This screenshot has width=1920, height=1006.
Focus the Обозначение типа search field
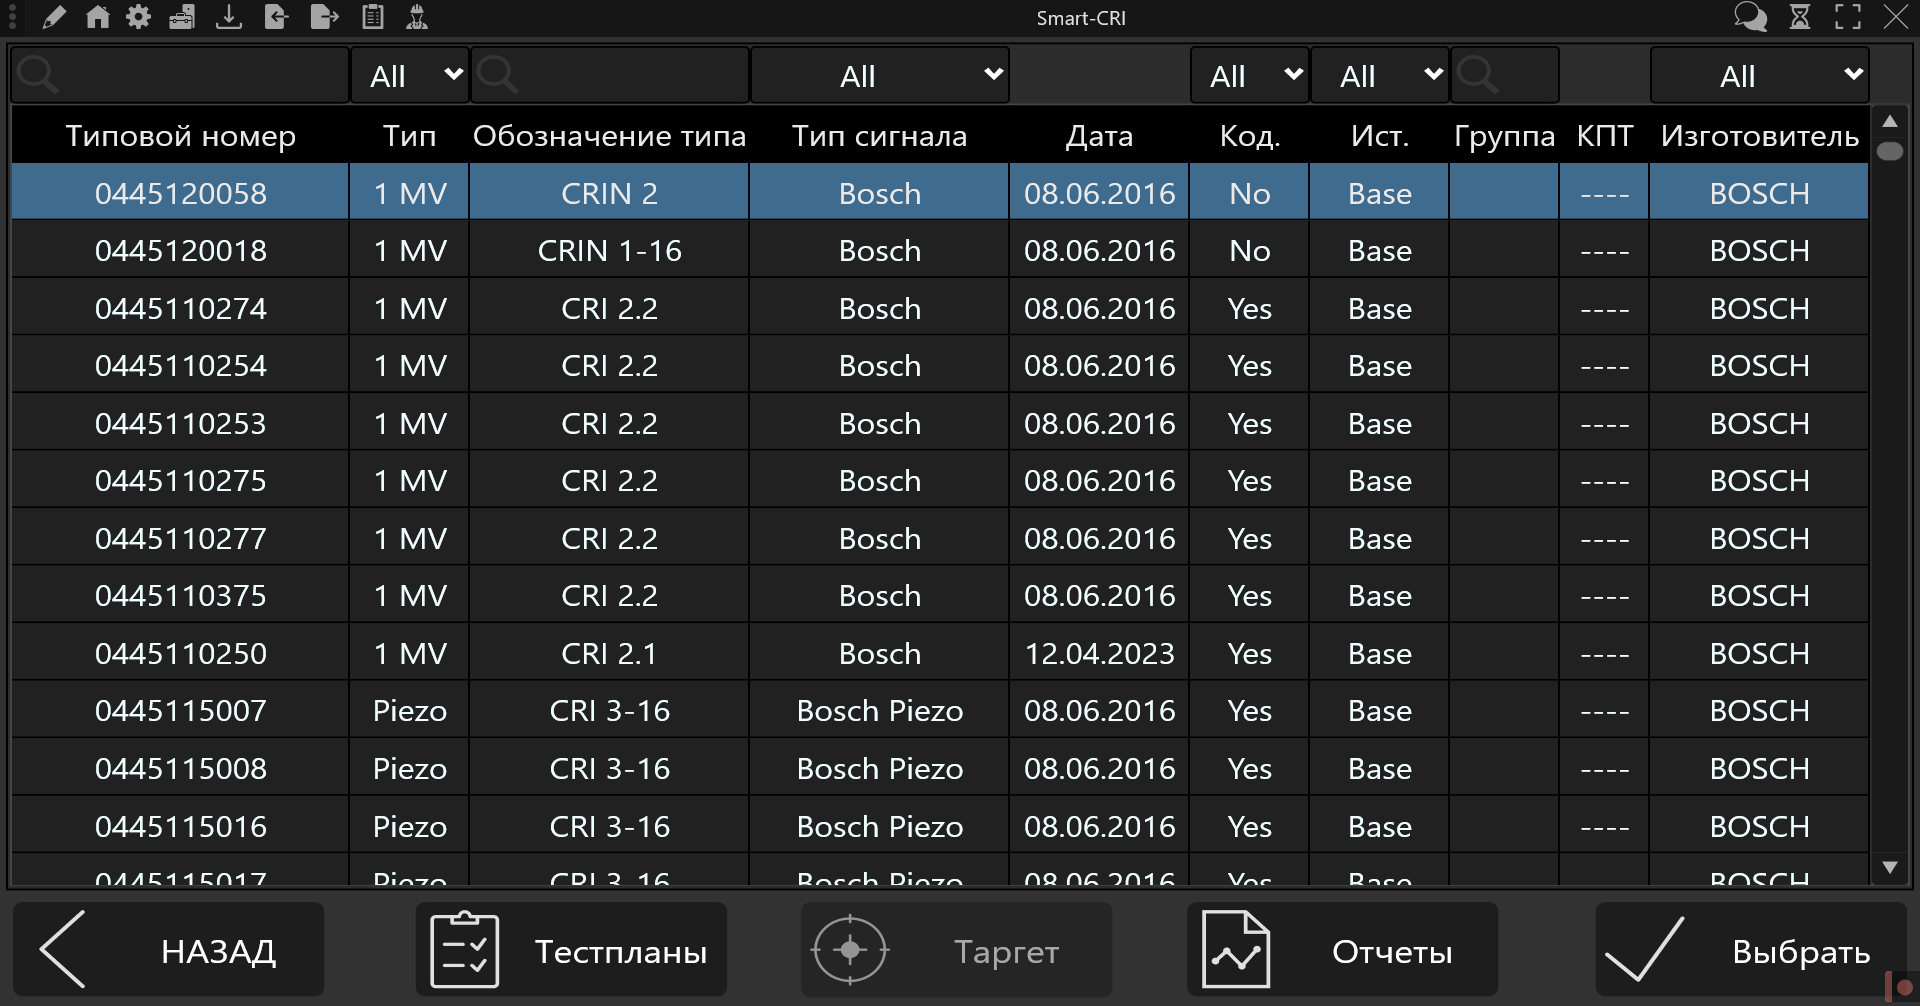pos(610,76)
